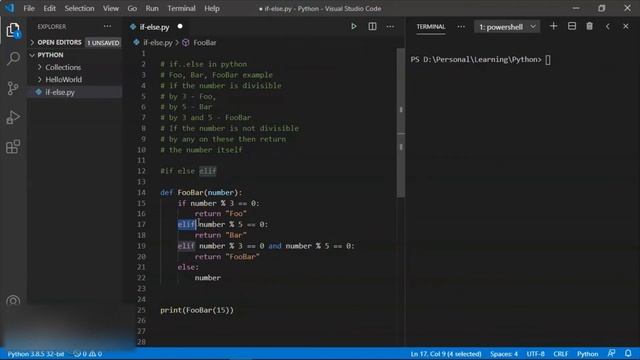Change file encoding UTF-8
Viewport: 640px width, 360px height.
536,354
